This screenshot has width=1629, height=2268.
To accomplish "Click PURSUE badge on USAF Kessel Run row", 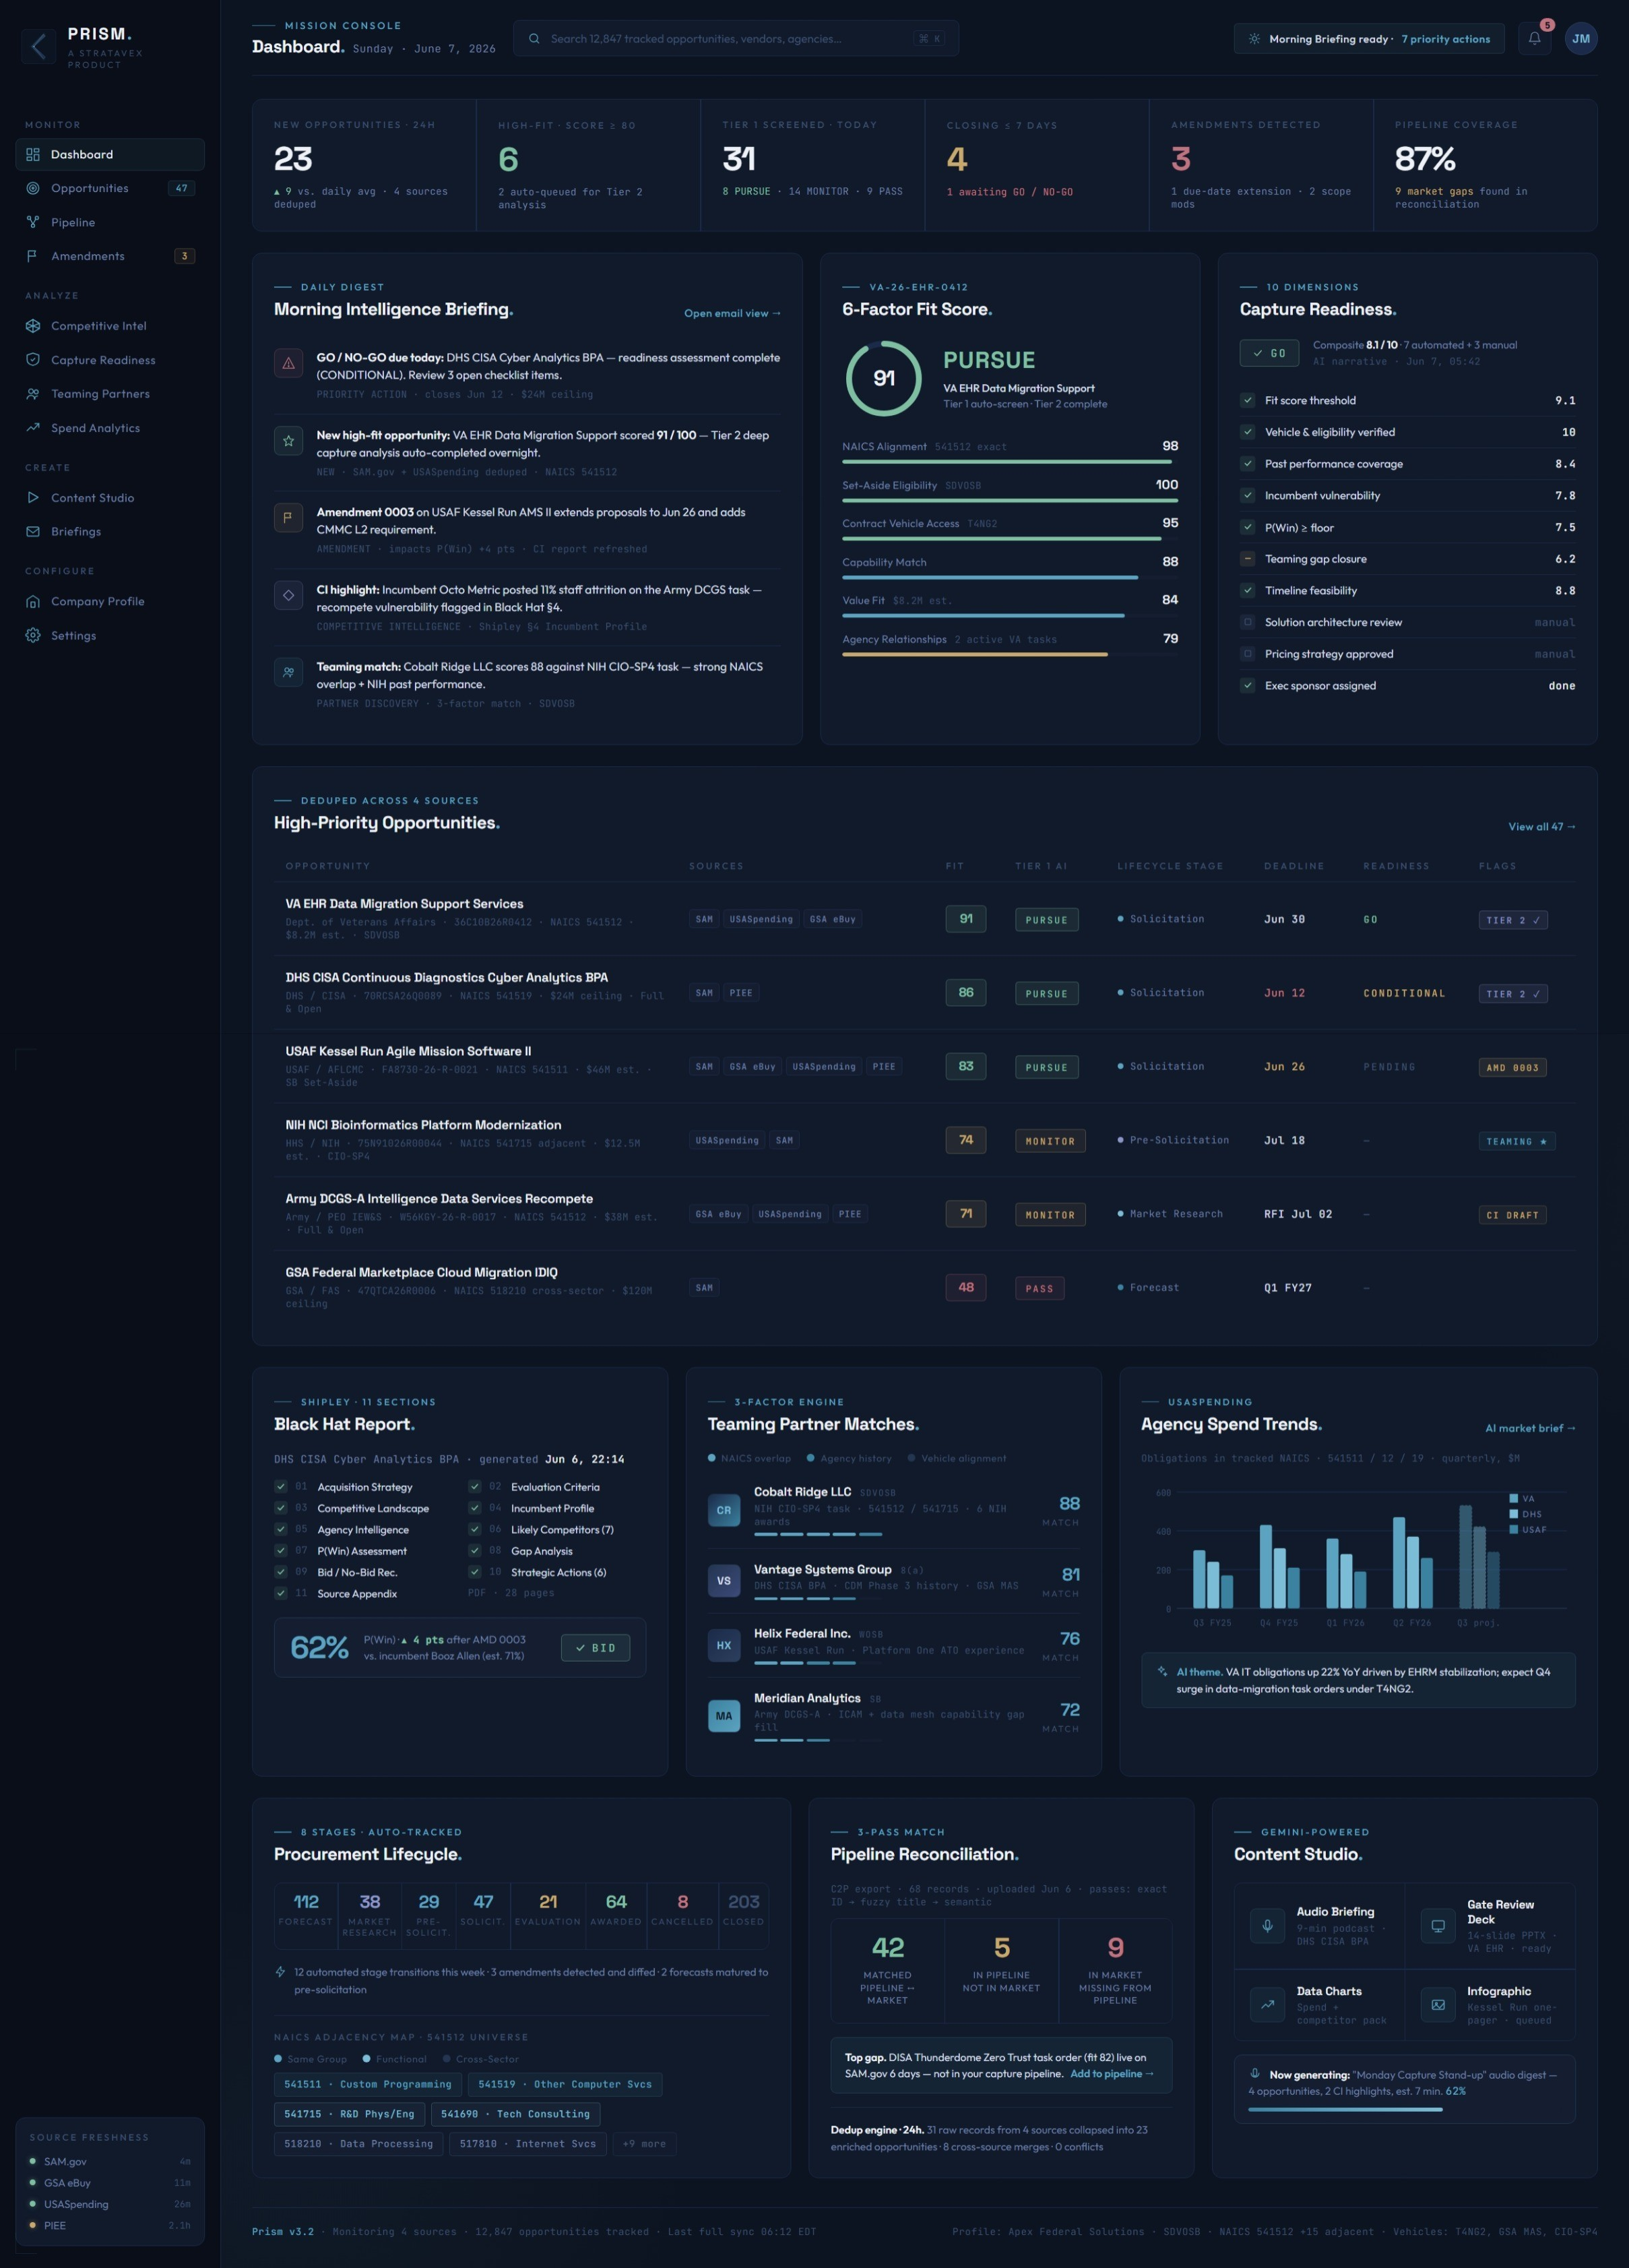I will 1046,1067.
